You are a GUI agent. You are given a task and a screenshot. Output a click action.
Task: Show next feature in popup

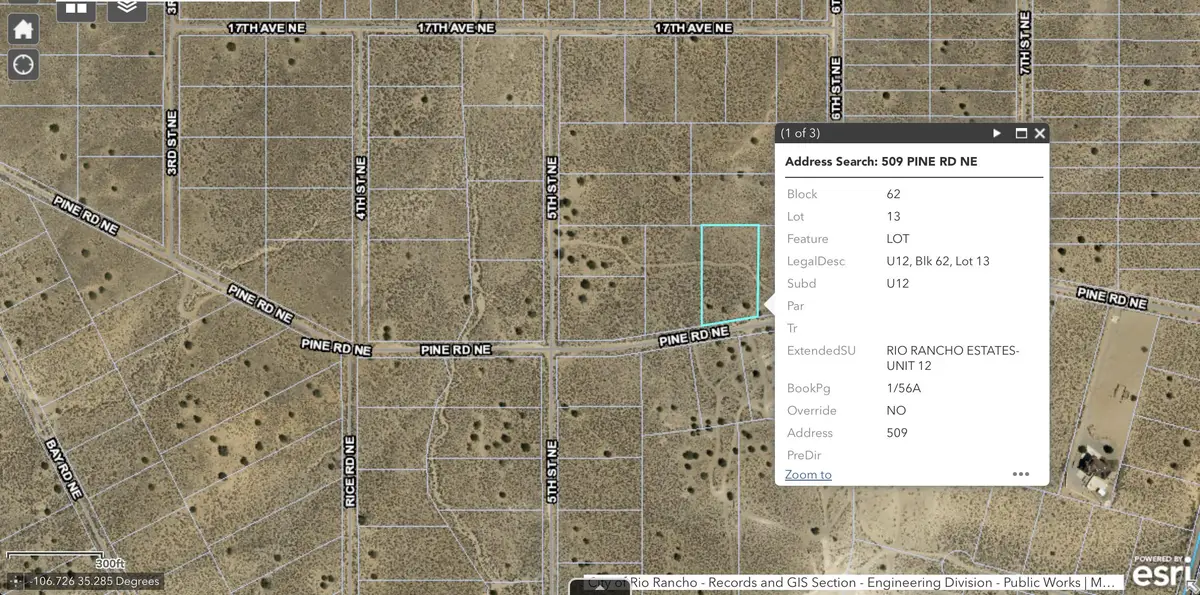click(997, 133)
